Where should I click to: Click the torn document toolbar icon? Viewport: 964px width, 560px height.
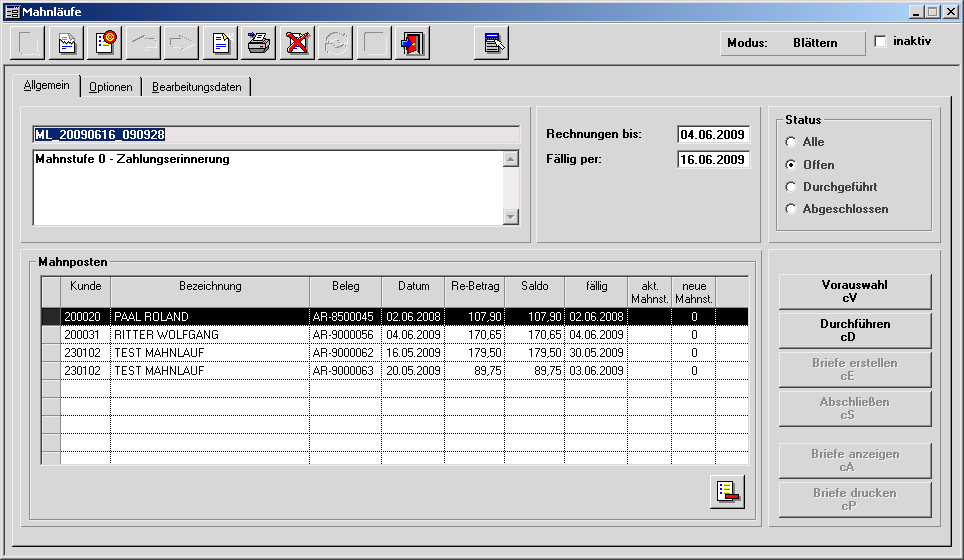(x=67, y=43)
